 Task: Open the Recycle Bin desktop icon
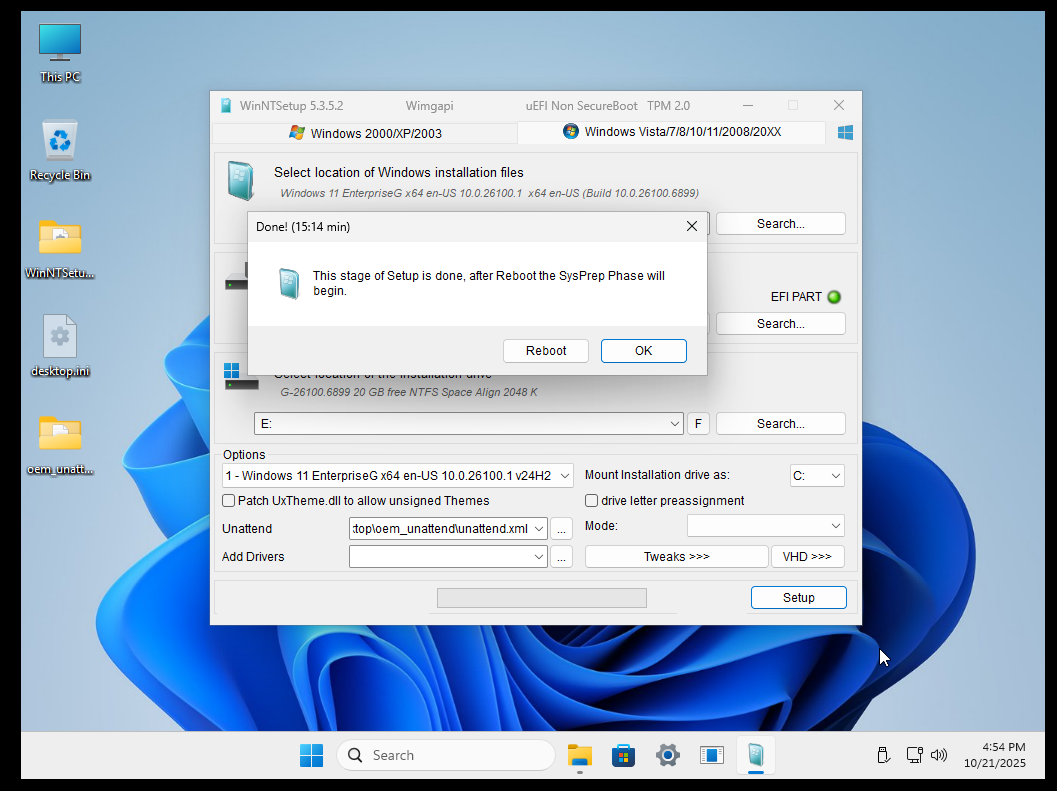tap(60, 150)
